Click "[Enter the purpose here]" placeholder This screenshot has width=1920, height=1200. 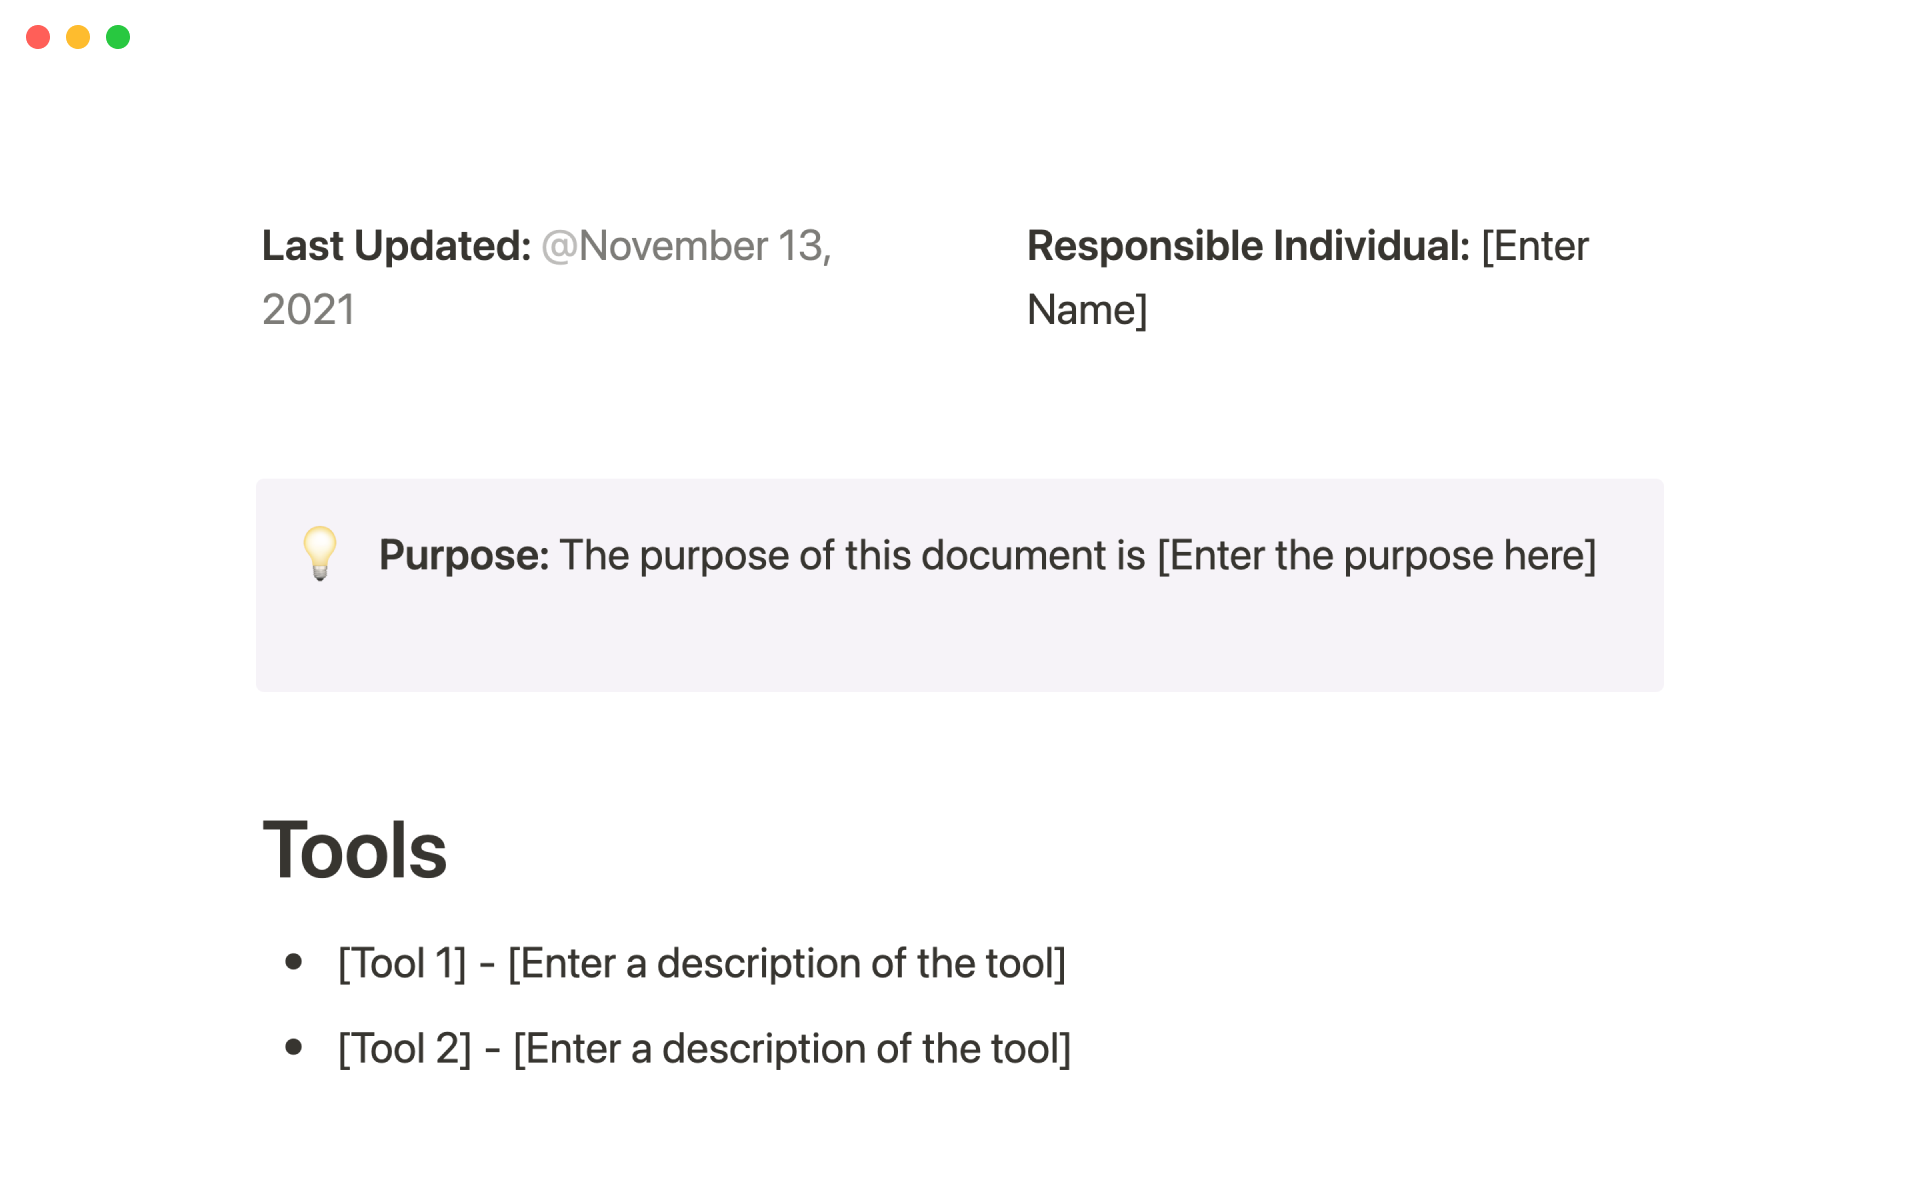pos(1376,556)
